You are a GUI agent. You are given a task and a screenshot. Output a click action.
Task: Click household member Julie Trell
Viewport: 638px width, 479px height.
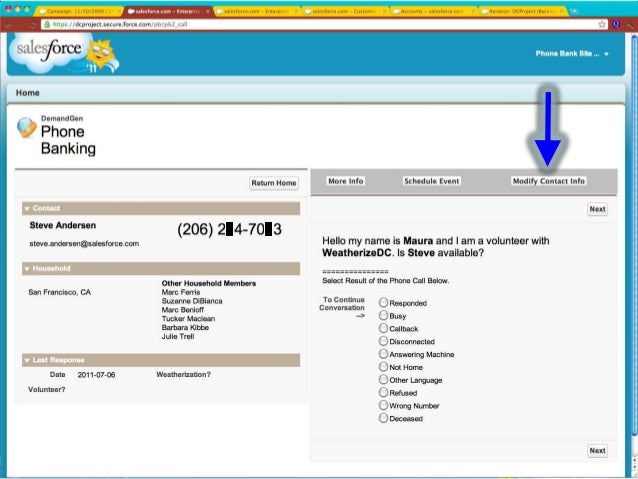click(x=178, y=337)
